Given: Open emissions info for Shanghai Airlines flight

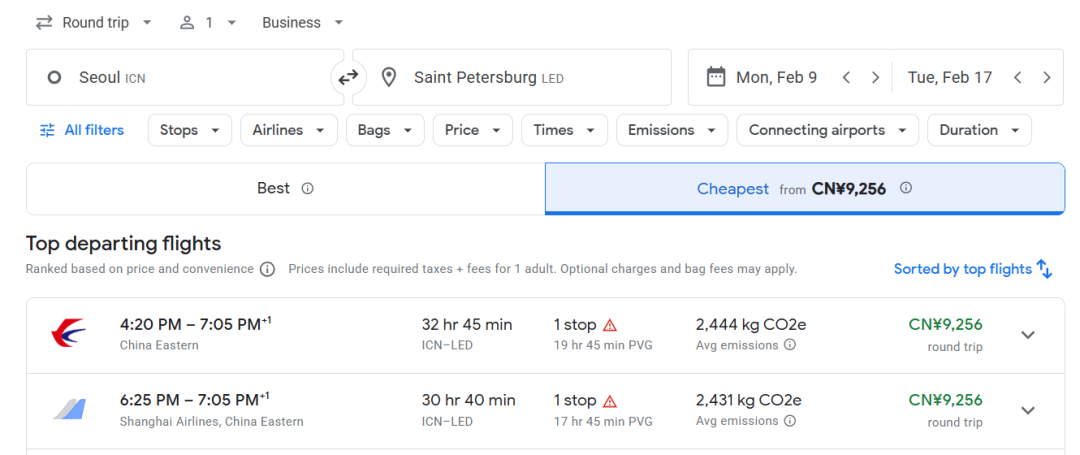Looking at the screenshot, I should click(x=790, y=421).
